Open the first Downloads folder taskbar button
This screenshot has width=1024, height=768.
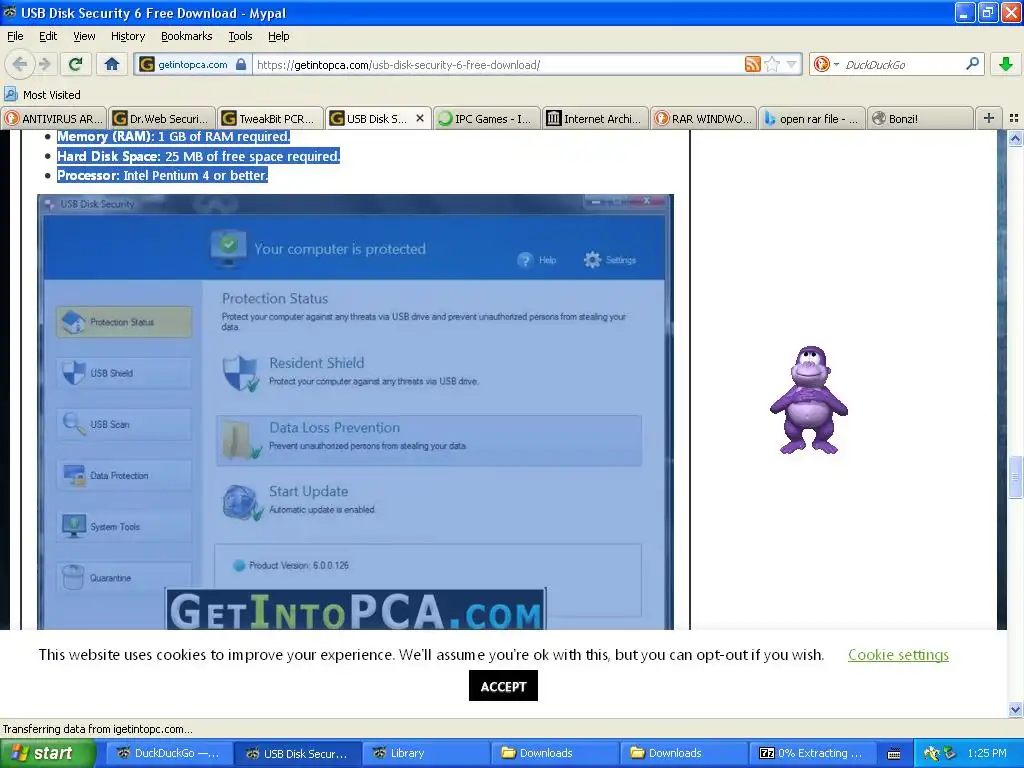click(554, 753)
